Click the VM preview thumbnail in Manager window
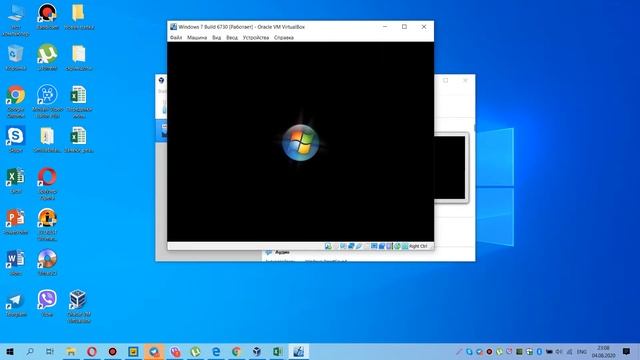640x360 pixels. point(450,167)
